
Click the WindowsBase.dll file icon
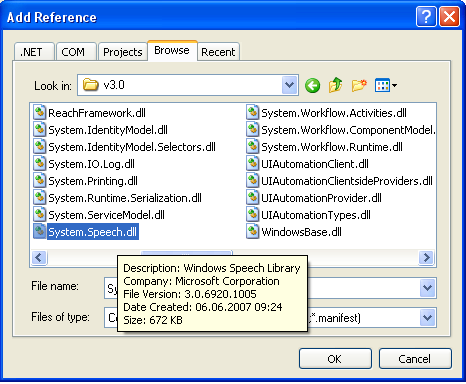(252, 231)
